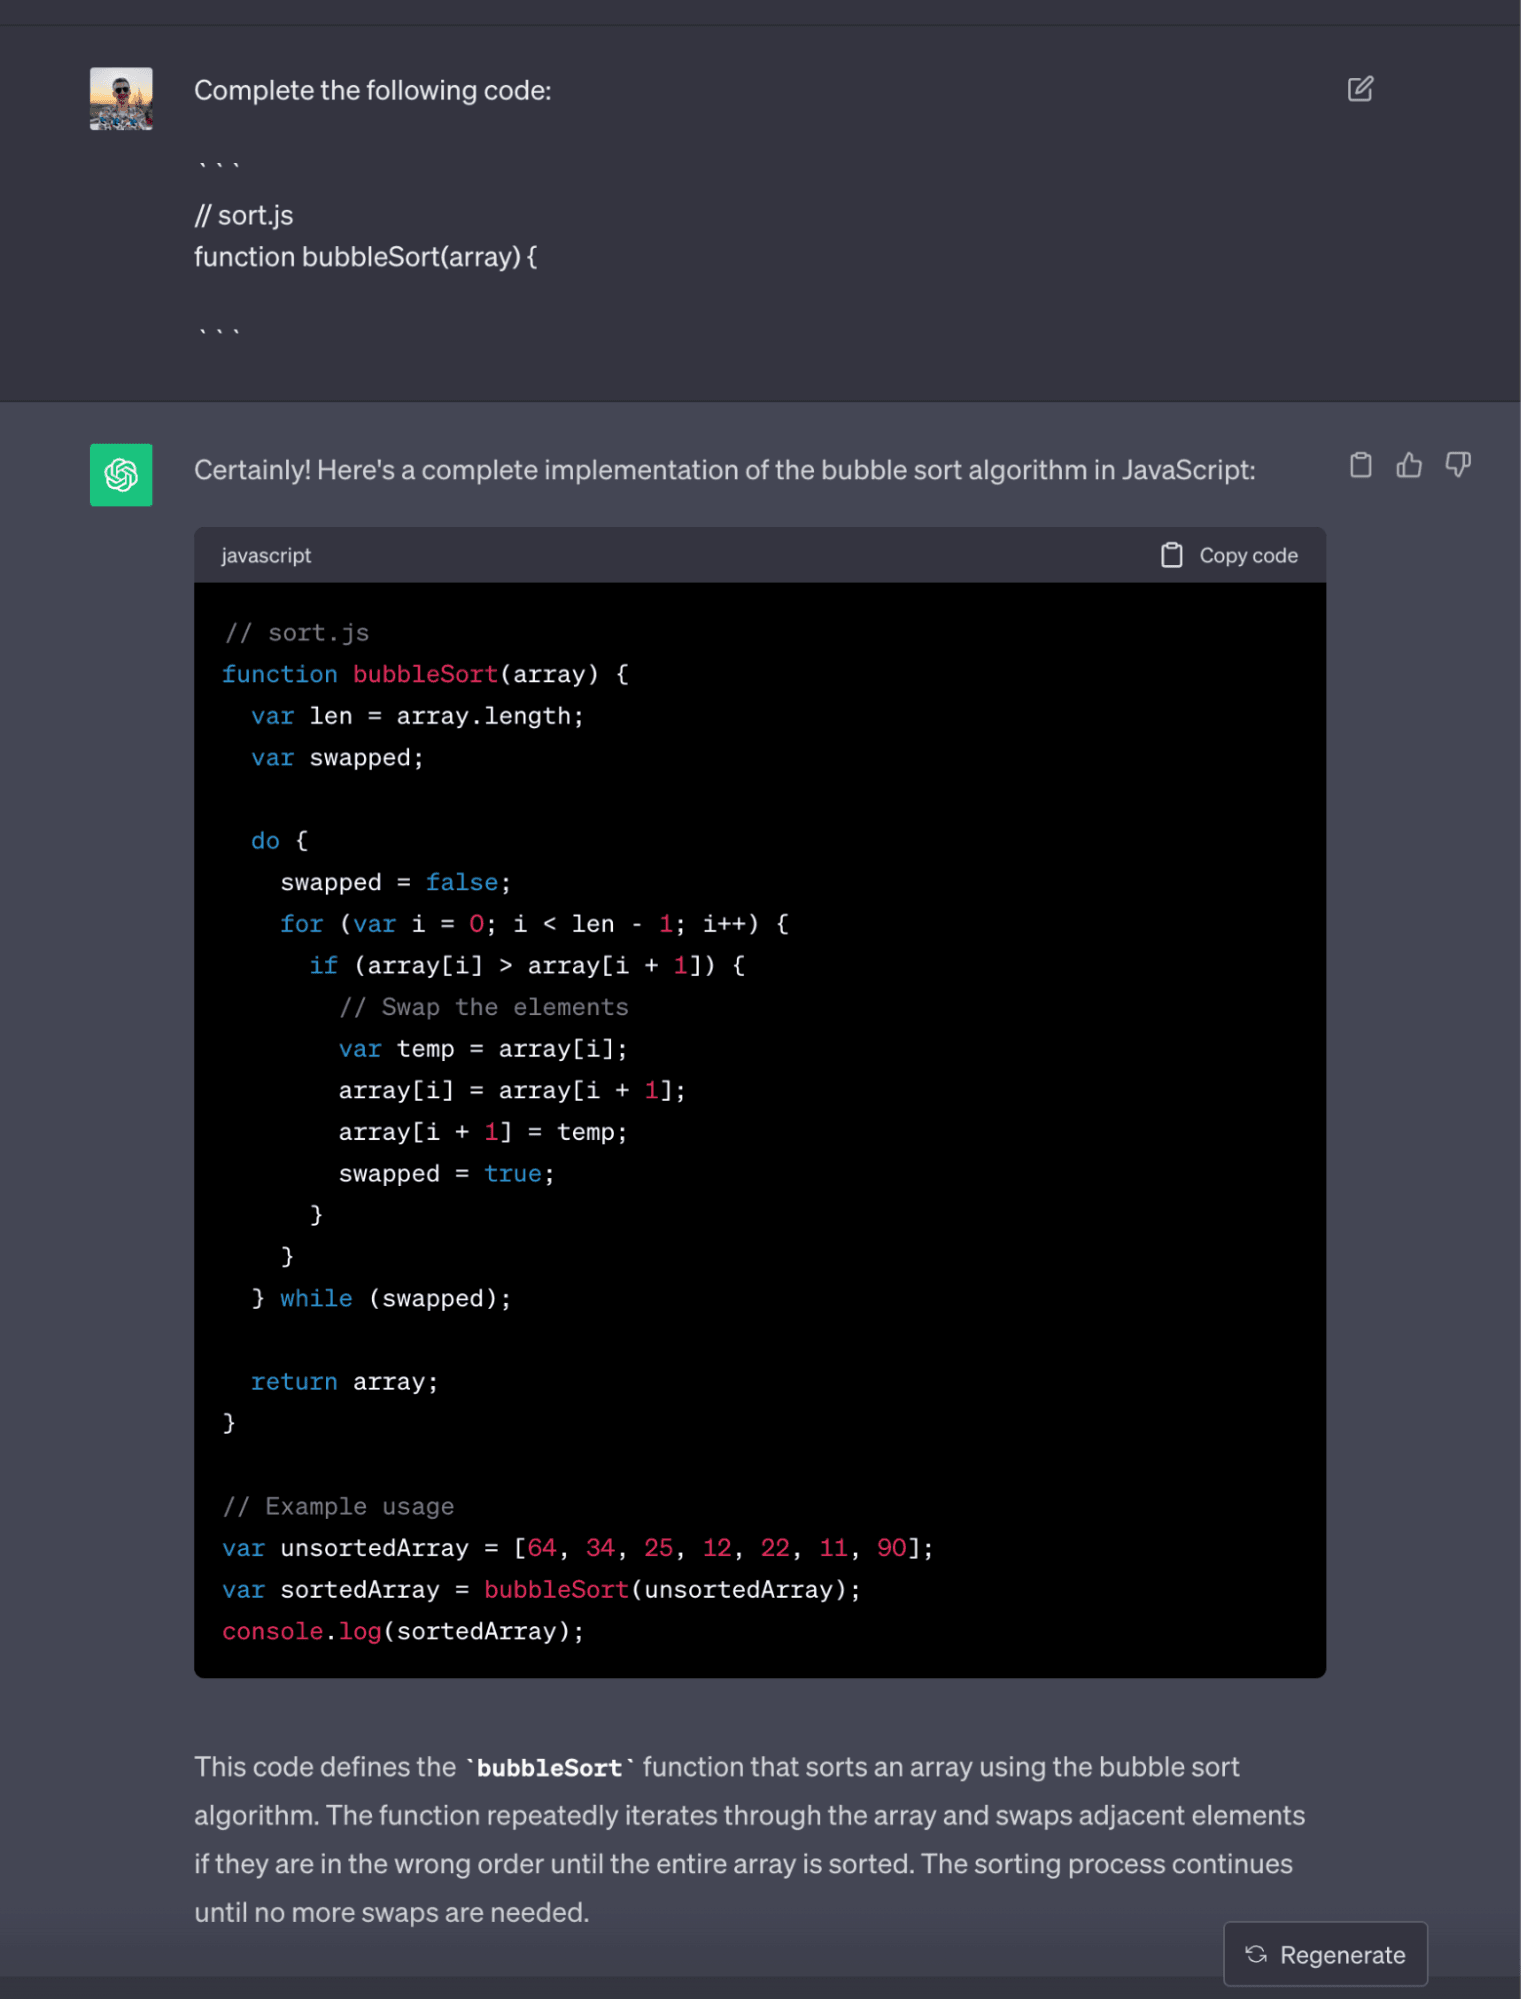This screenshot has height=1999, width=1521.
Task: Click the clipboard icon beside Copy code
Action: coord(1171,555)
